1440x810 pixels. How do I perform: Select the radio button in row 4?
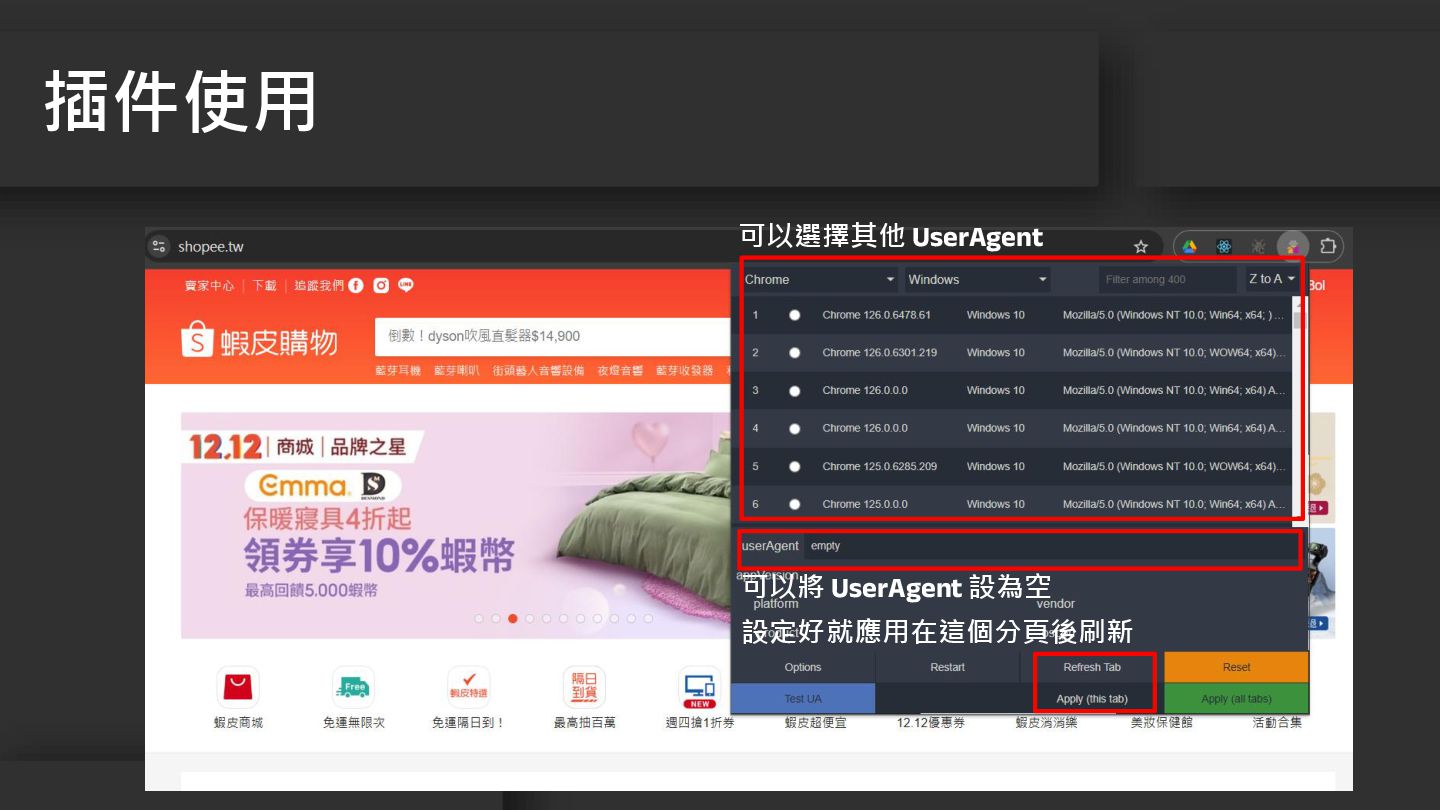pos(795,428)
